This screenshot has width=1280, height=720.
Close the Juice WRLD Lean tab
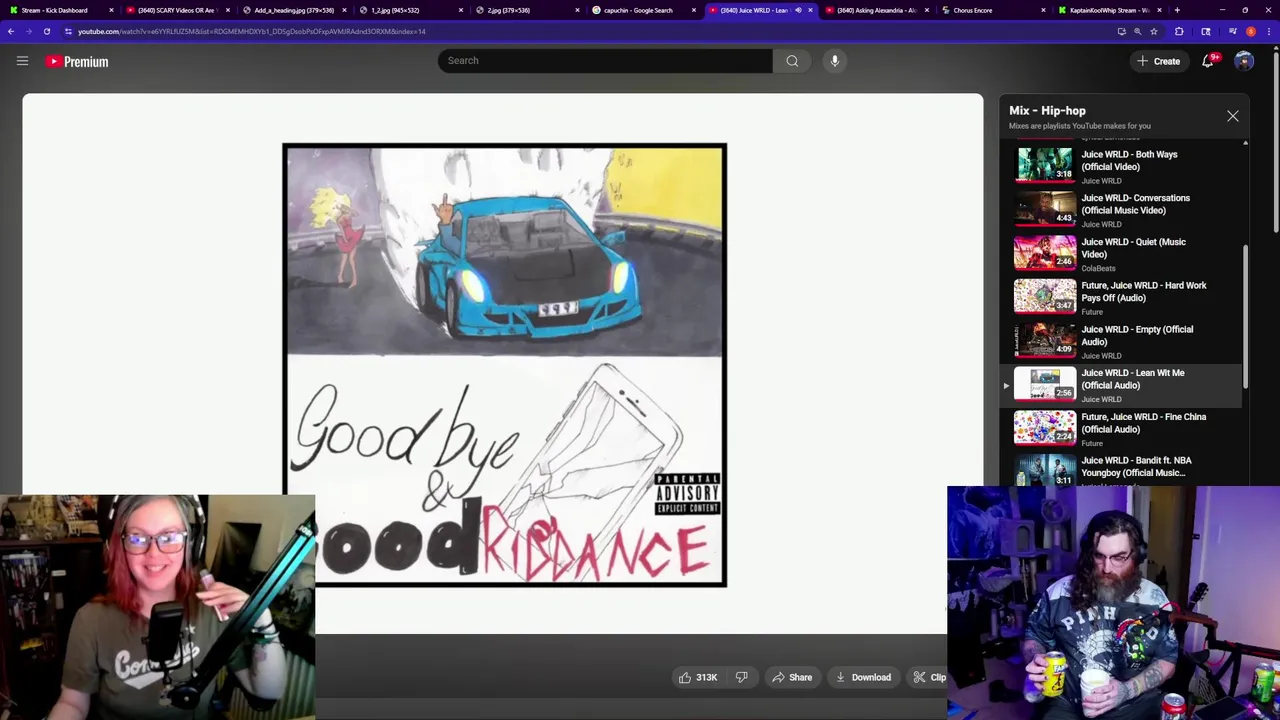810,10
